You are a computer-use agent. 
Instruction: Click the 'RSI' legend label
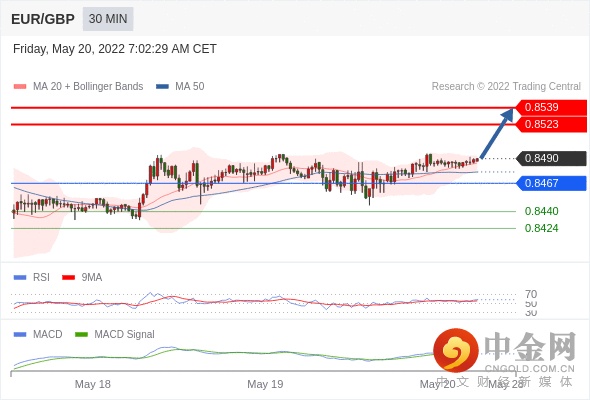click(41, 278)
